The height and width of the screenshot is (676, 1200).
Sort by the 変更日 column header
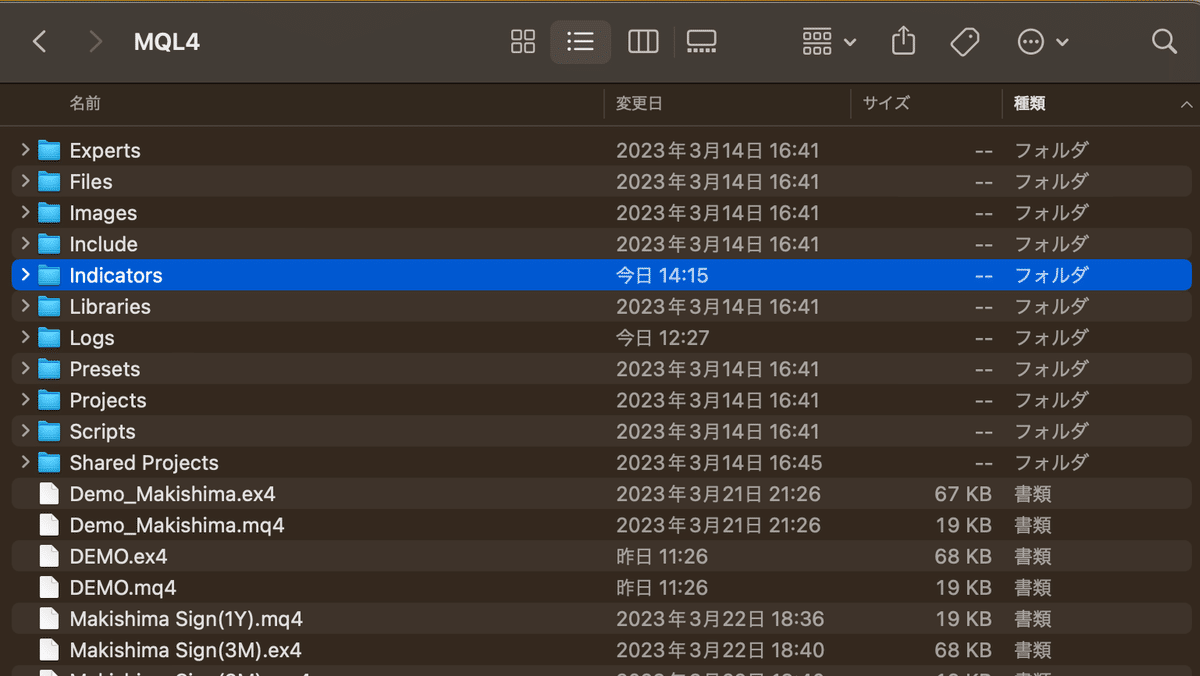point(639,103)
